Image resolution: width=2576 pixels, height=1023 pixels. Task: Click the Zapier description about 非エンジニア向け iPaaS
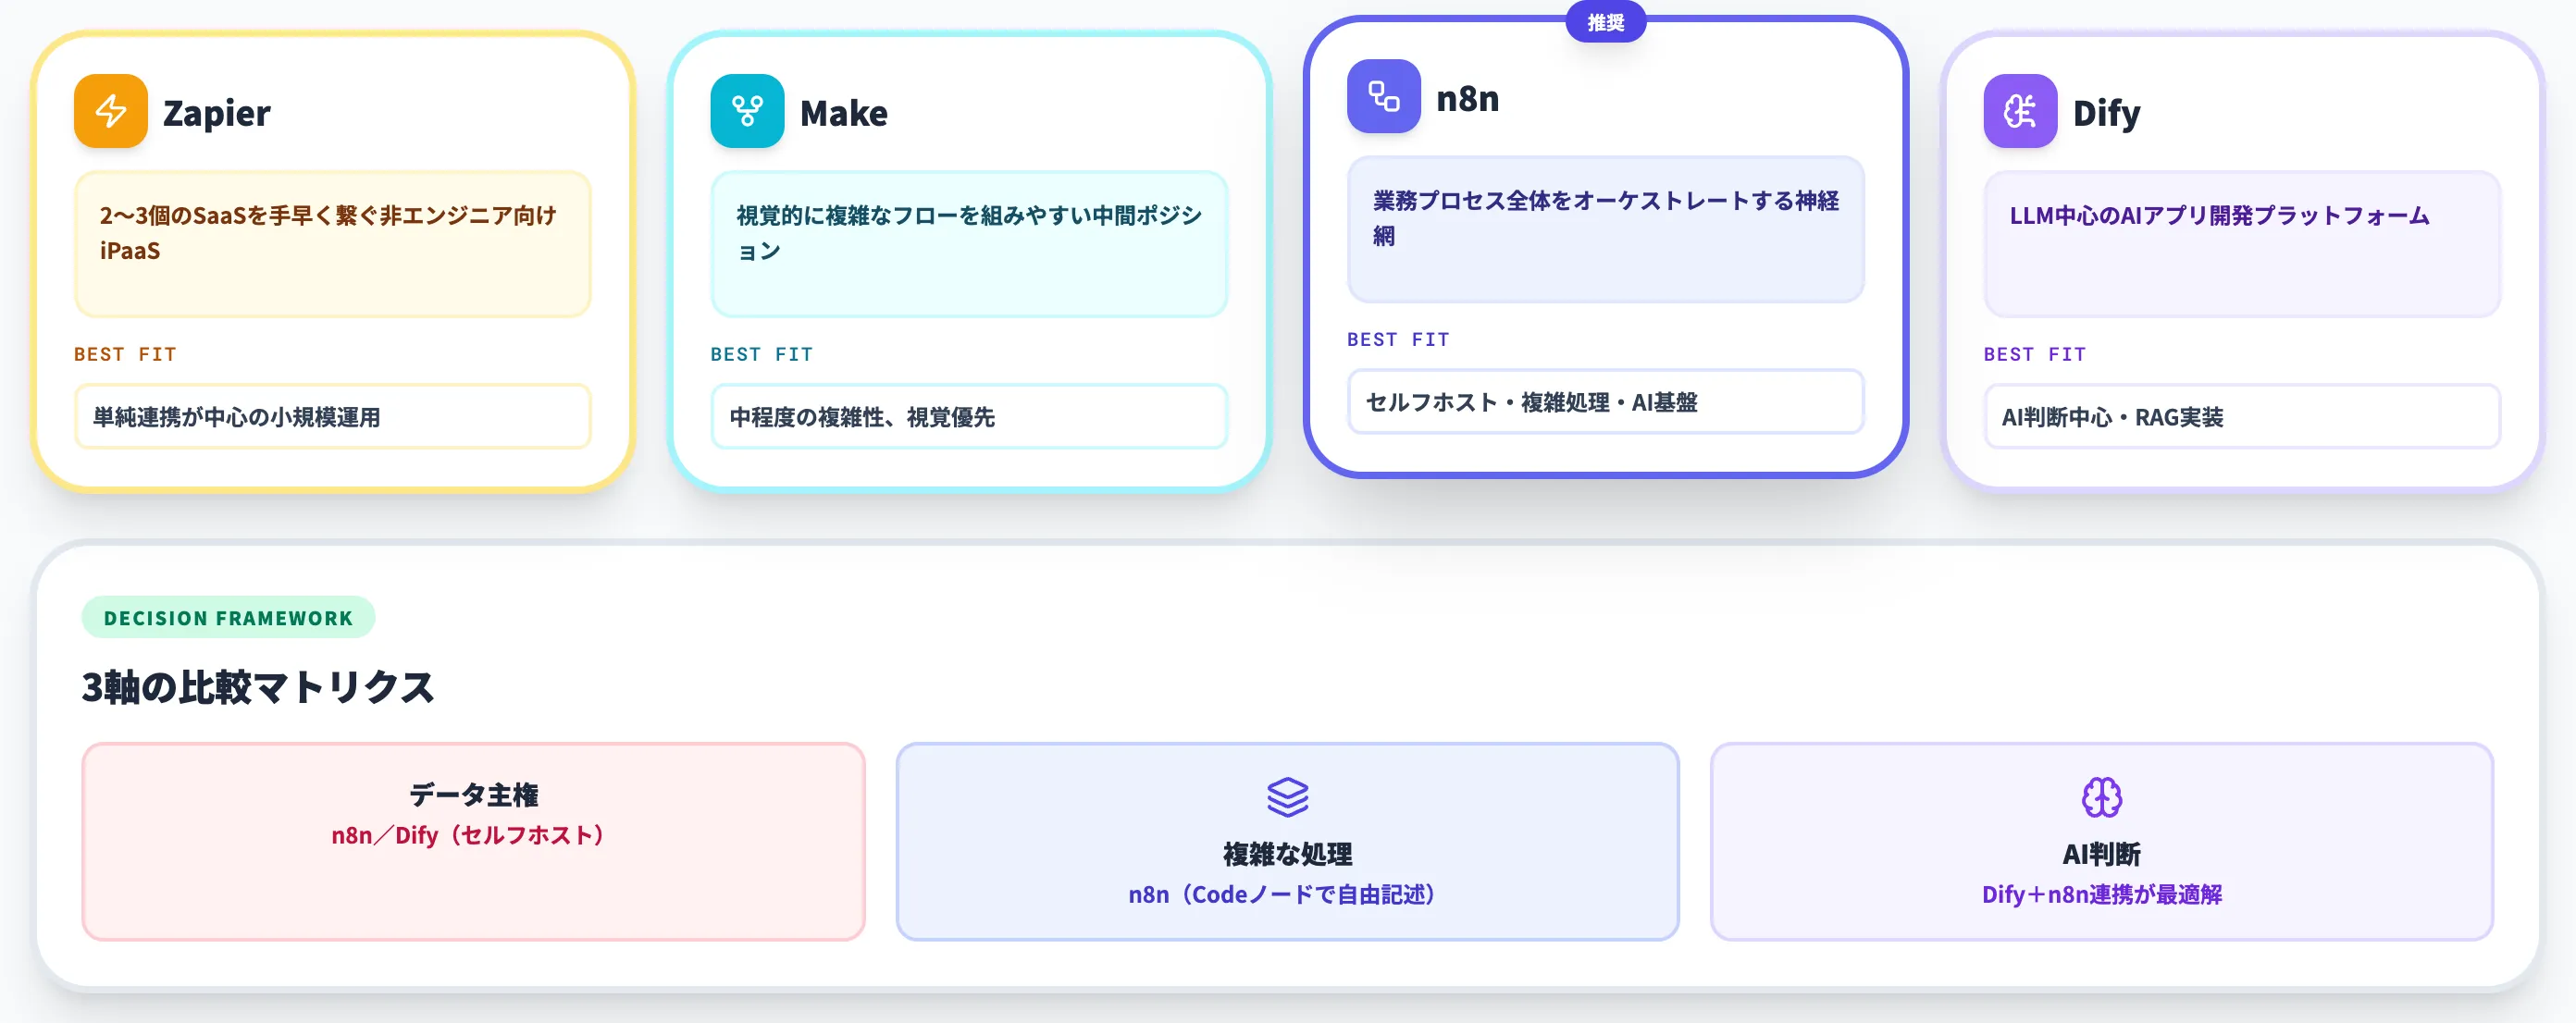333,244
